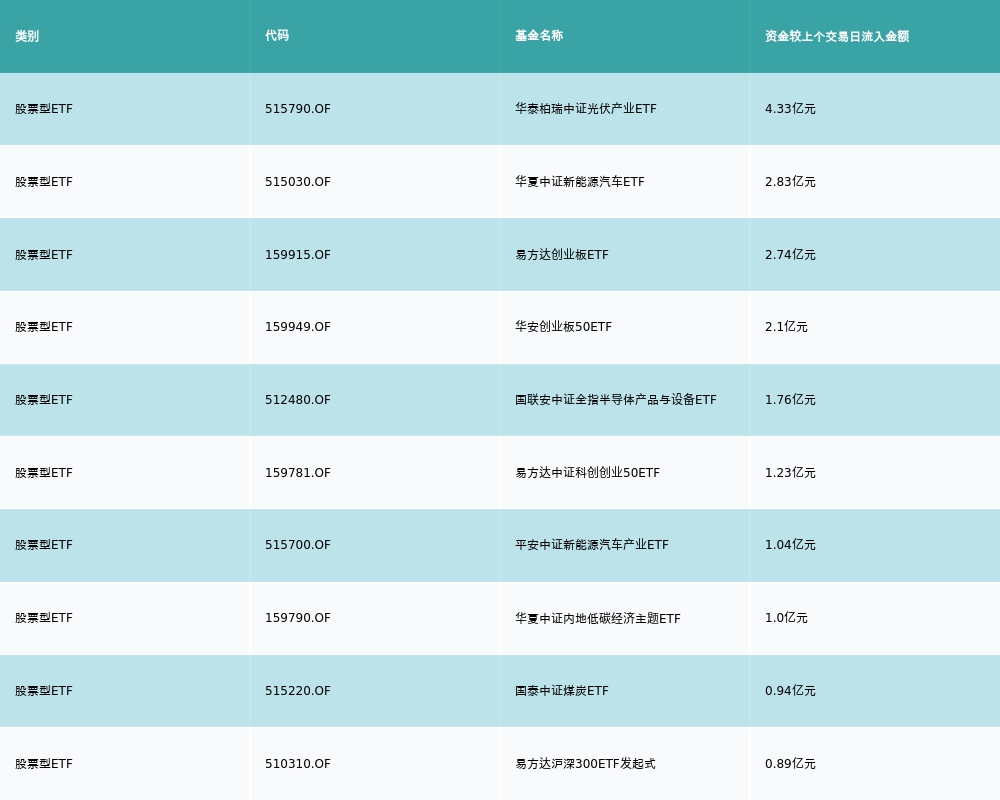Image resolution: width=1000 pixels, height=800 pixels.
Task: Select fund code 515790.OF
Action: click(x=298, y=108)
